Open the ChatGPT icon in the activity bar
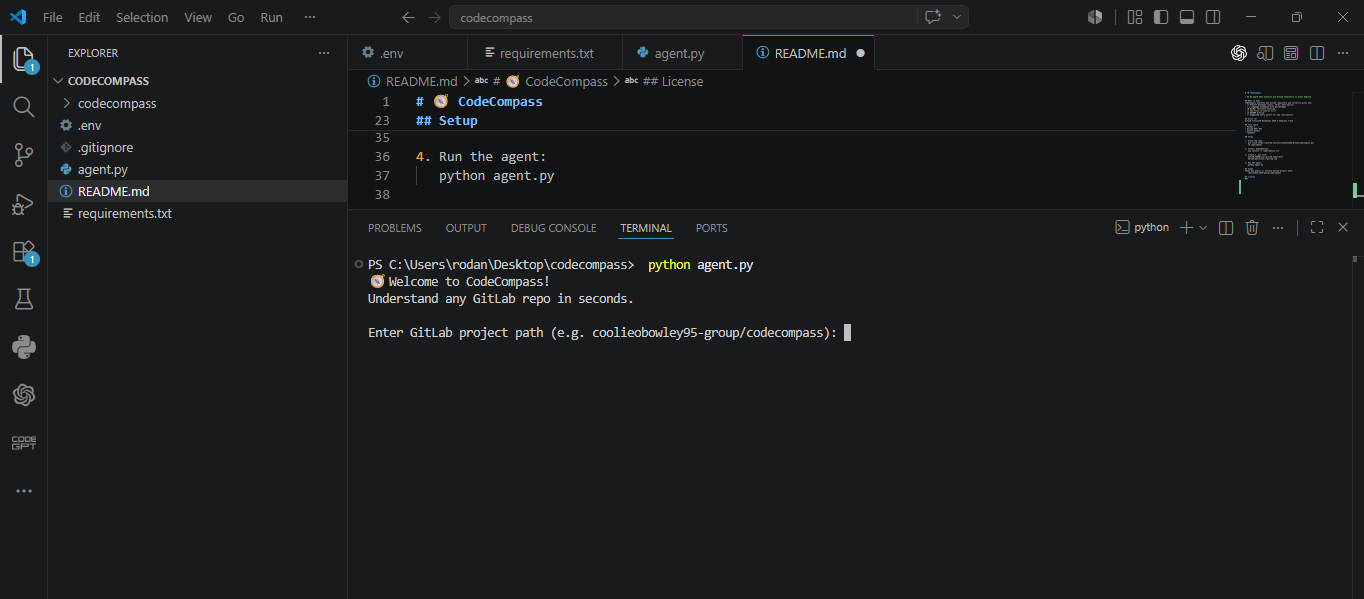The width and height of the screenshot is (1364, 599). click(24, 395)
